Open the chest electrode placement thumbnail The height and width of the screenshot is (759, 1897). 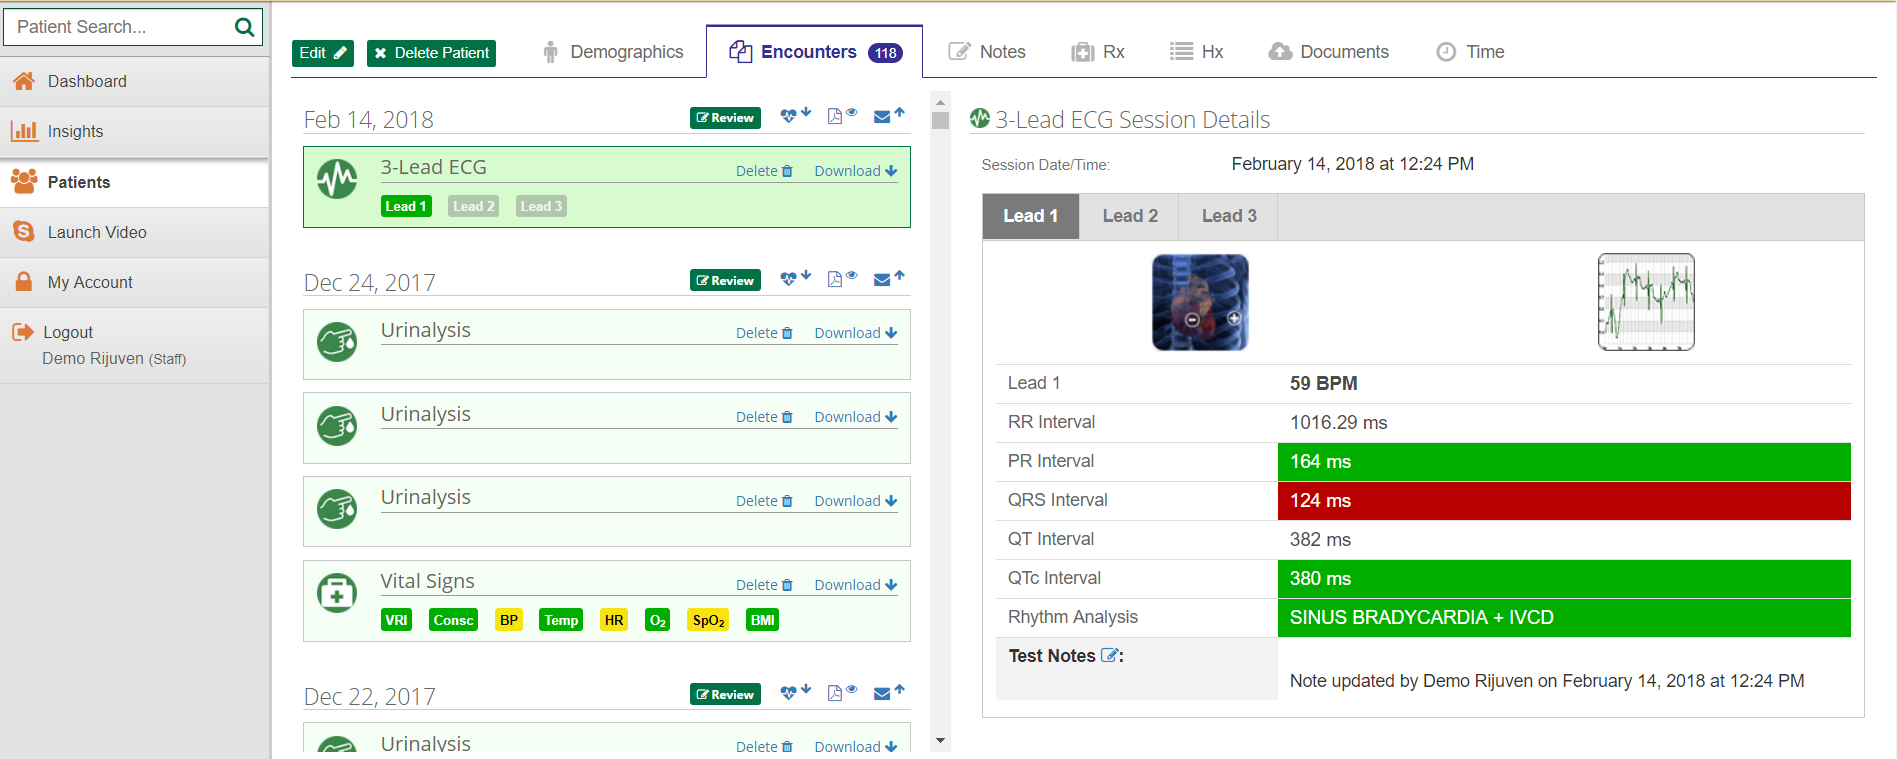(x=1200, y=302)
